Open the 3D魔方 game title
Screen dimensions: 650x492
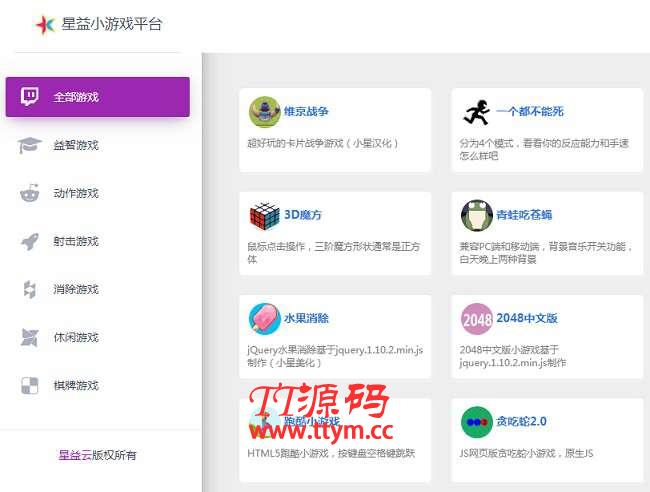303,215
